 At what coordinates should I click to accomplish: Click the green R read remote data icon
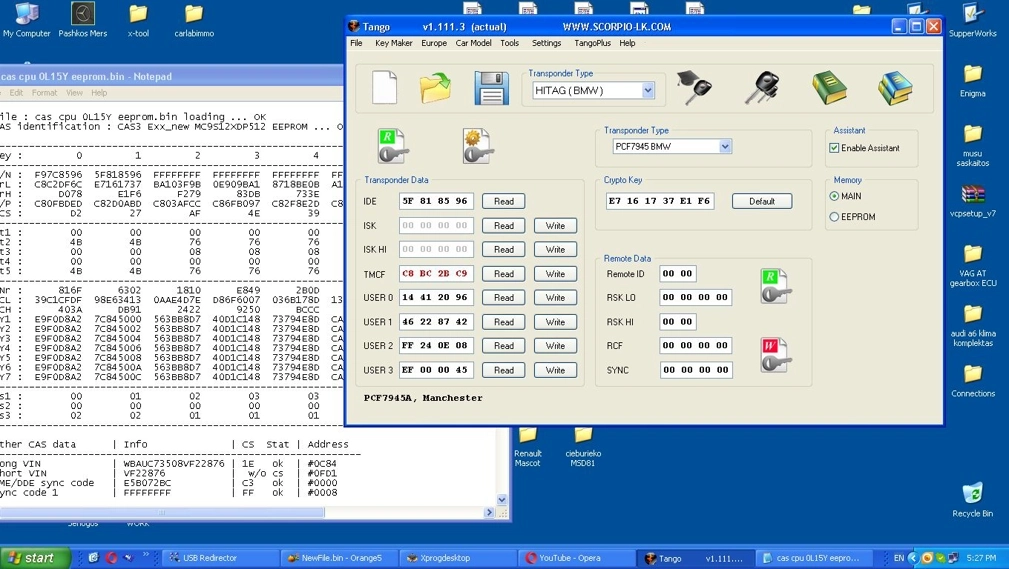click(x=775, y=286)
